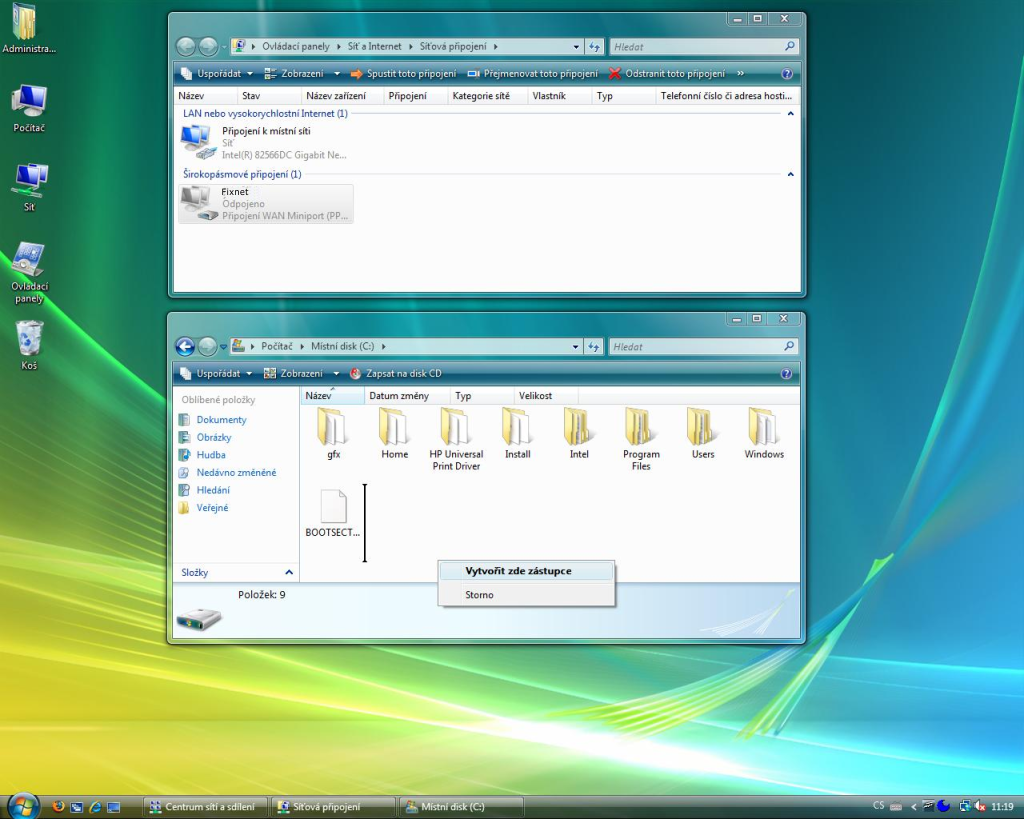Select the Windows folder
This screenshot has height=819, width=1024.
[764, 432]
